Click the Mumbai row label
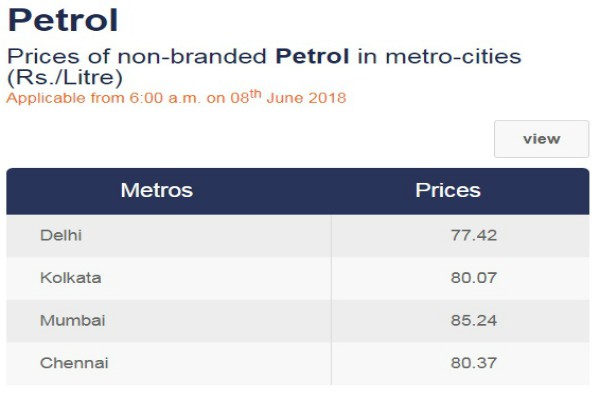The height and width of the screenshot is (400, 600). click(x=73, y=320)
